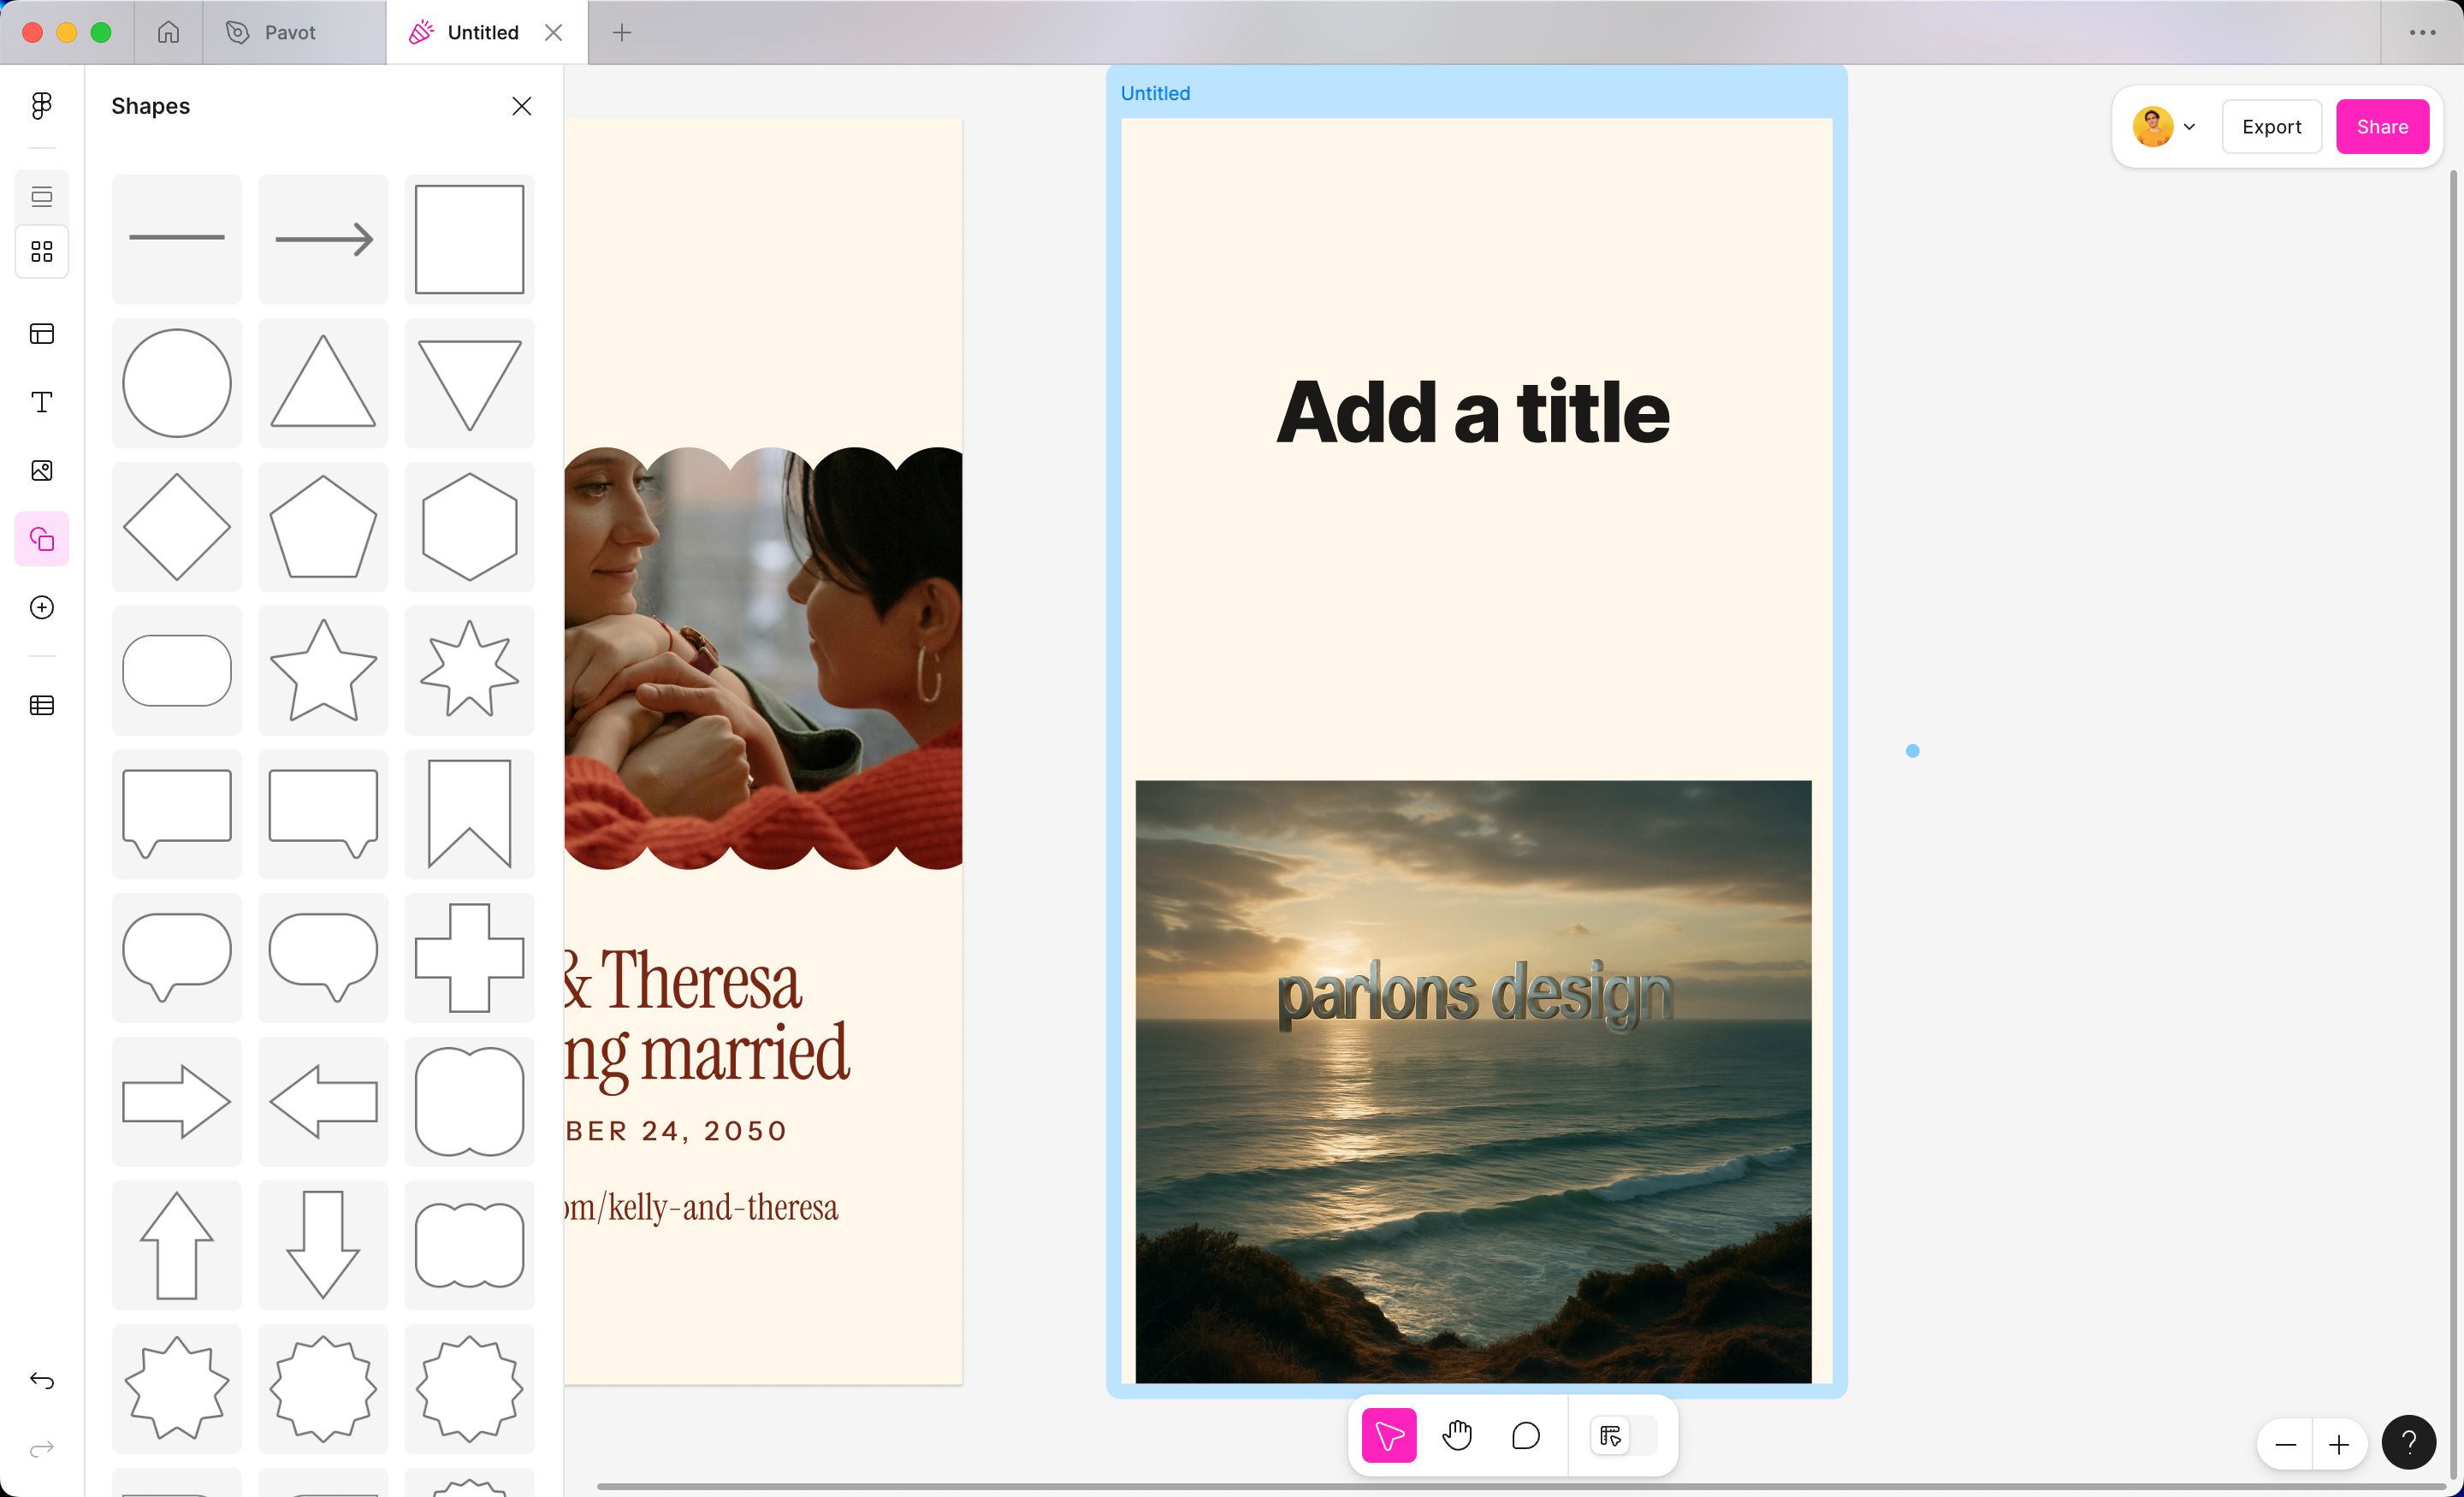Open the Text tool in sidebar

(42, 402)
